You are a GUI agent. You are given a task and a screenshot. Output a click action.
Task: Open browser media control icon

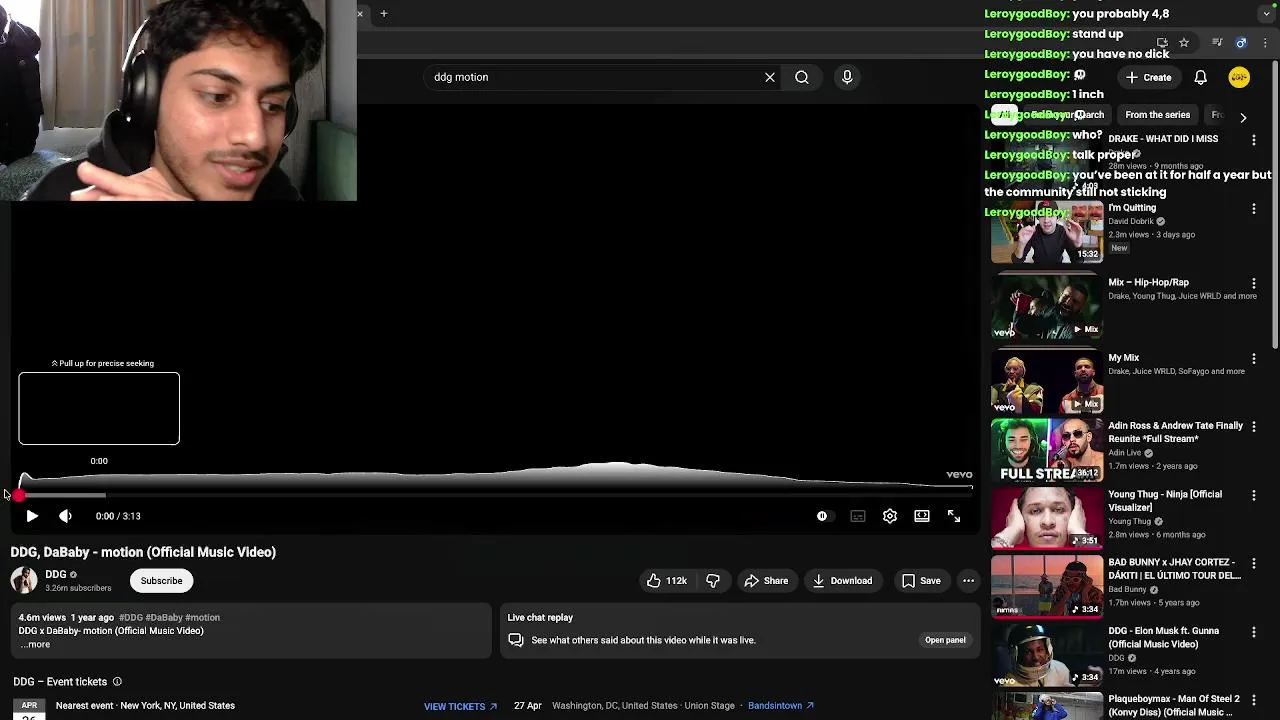tap(1217, 43)
